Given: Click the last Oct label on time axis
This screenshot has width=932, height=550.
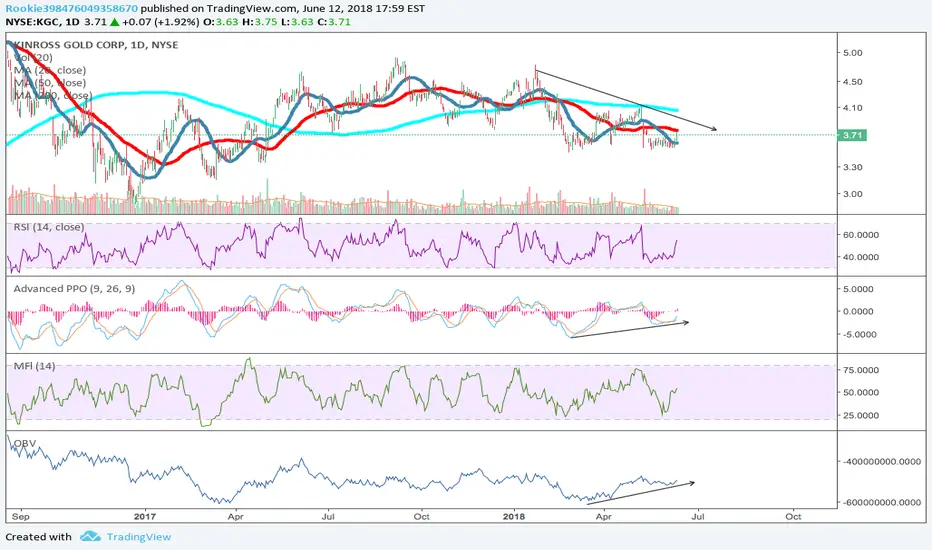Looking at the screenshot, I should tap(794, 517).
